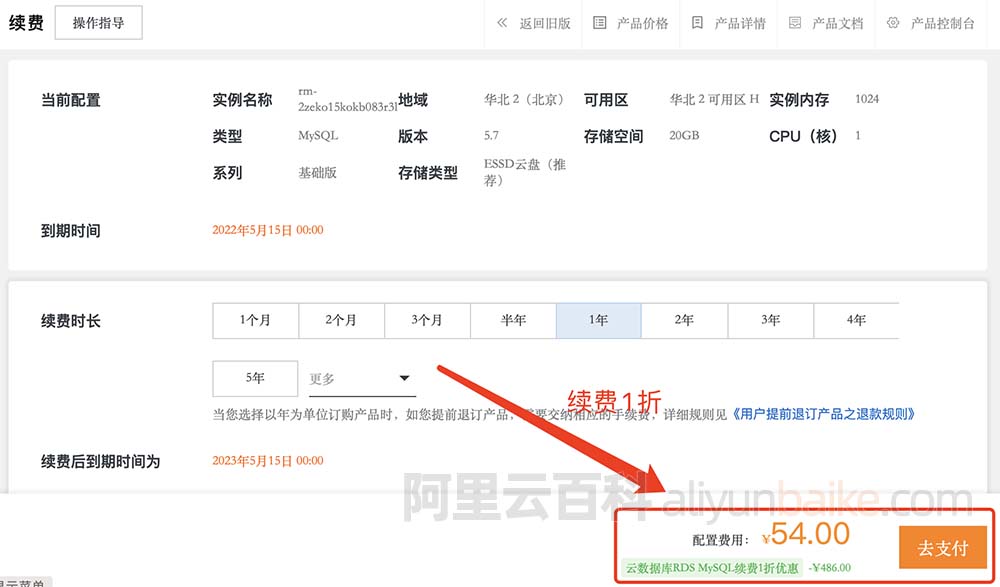
Task: Select the 1个月 renewal duration
Action: 255,321
